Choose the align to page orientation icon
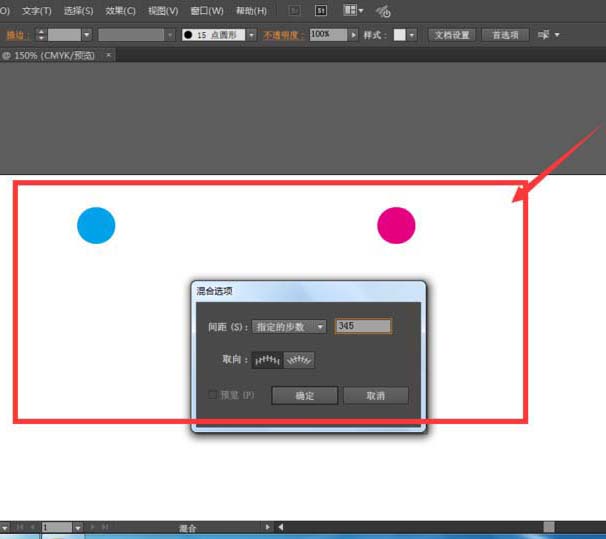The width and height of the screenshot is (606, 539). coord(267,360)
